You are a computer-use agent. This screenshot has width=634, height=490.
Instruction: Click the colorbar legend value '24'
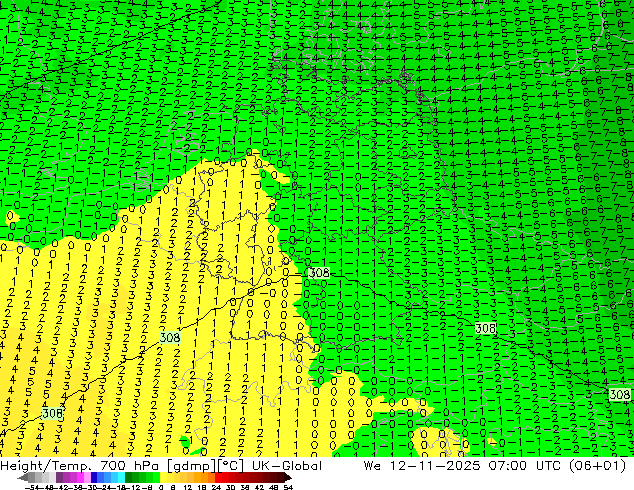216,487
